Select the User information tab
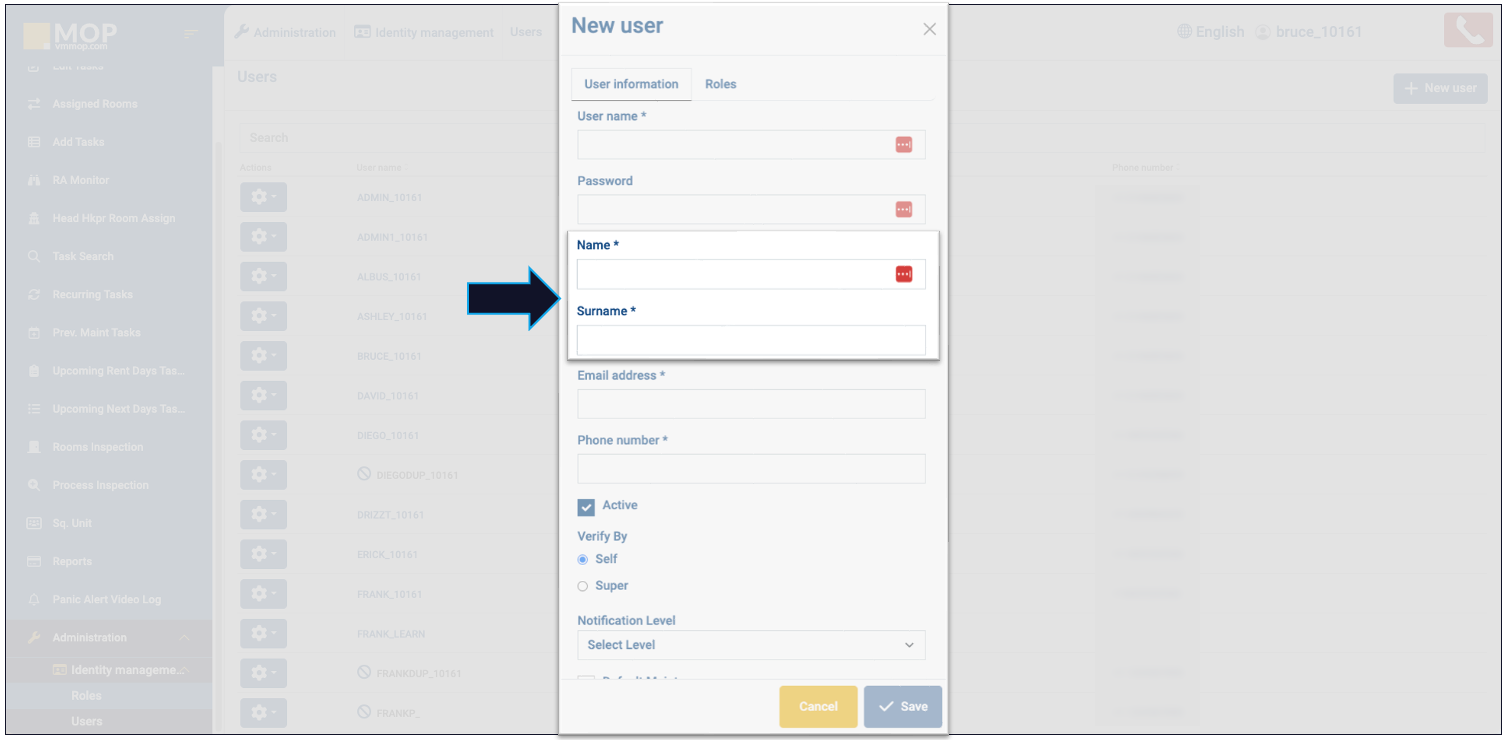The height and width of the screenshot is (740, 1507). 631,85
